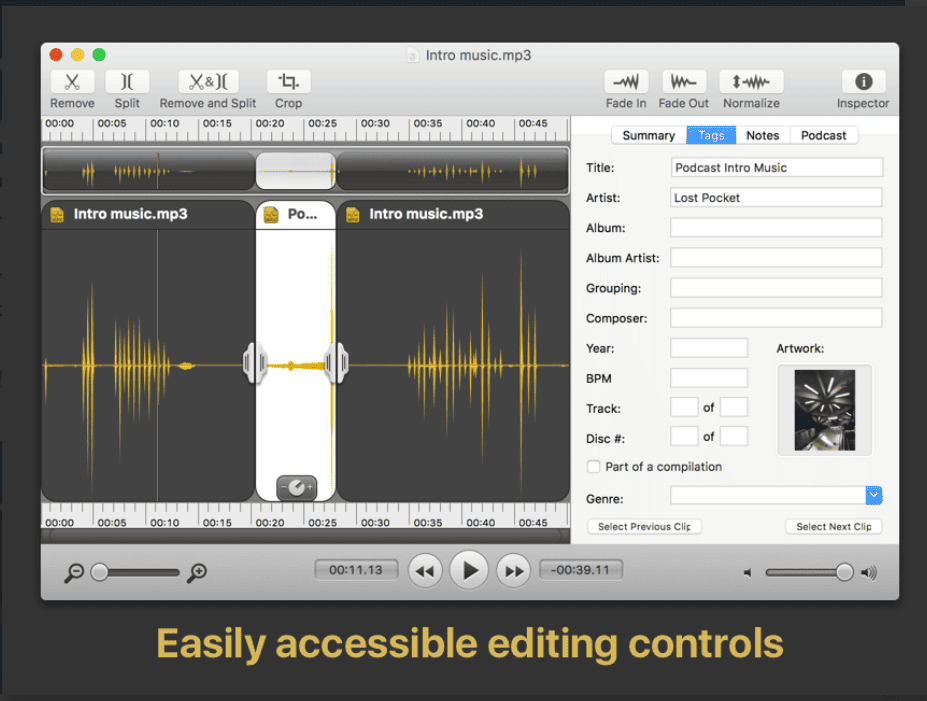
Task: Click the Disc total field after 'of'
Action: (734, 436)
